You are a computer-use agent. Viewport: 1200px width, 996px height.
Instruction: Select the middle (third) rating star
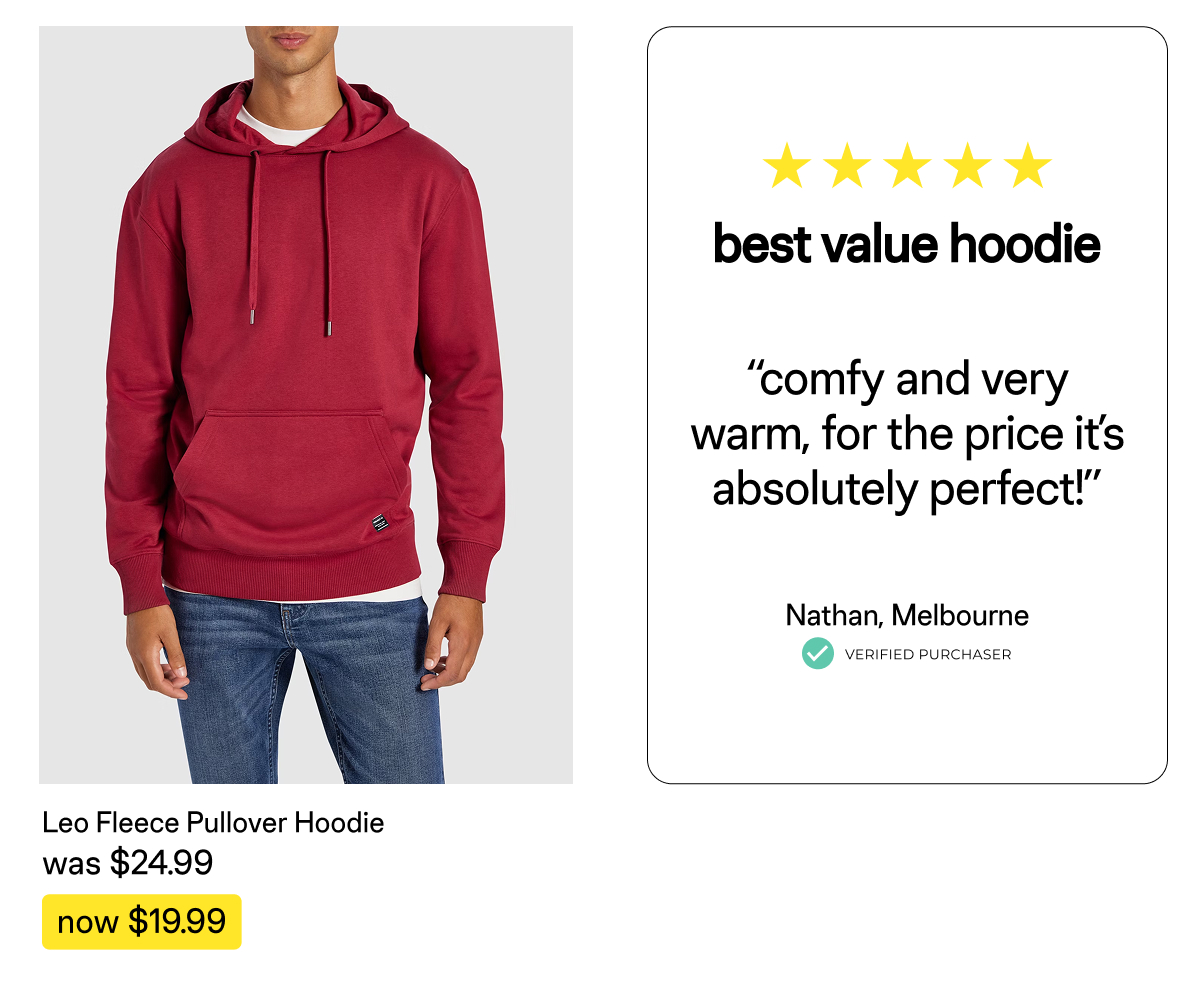coord(907,166)
